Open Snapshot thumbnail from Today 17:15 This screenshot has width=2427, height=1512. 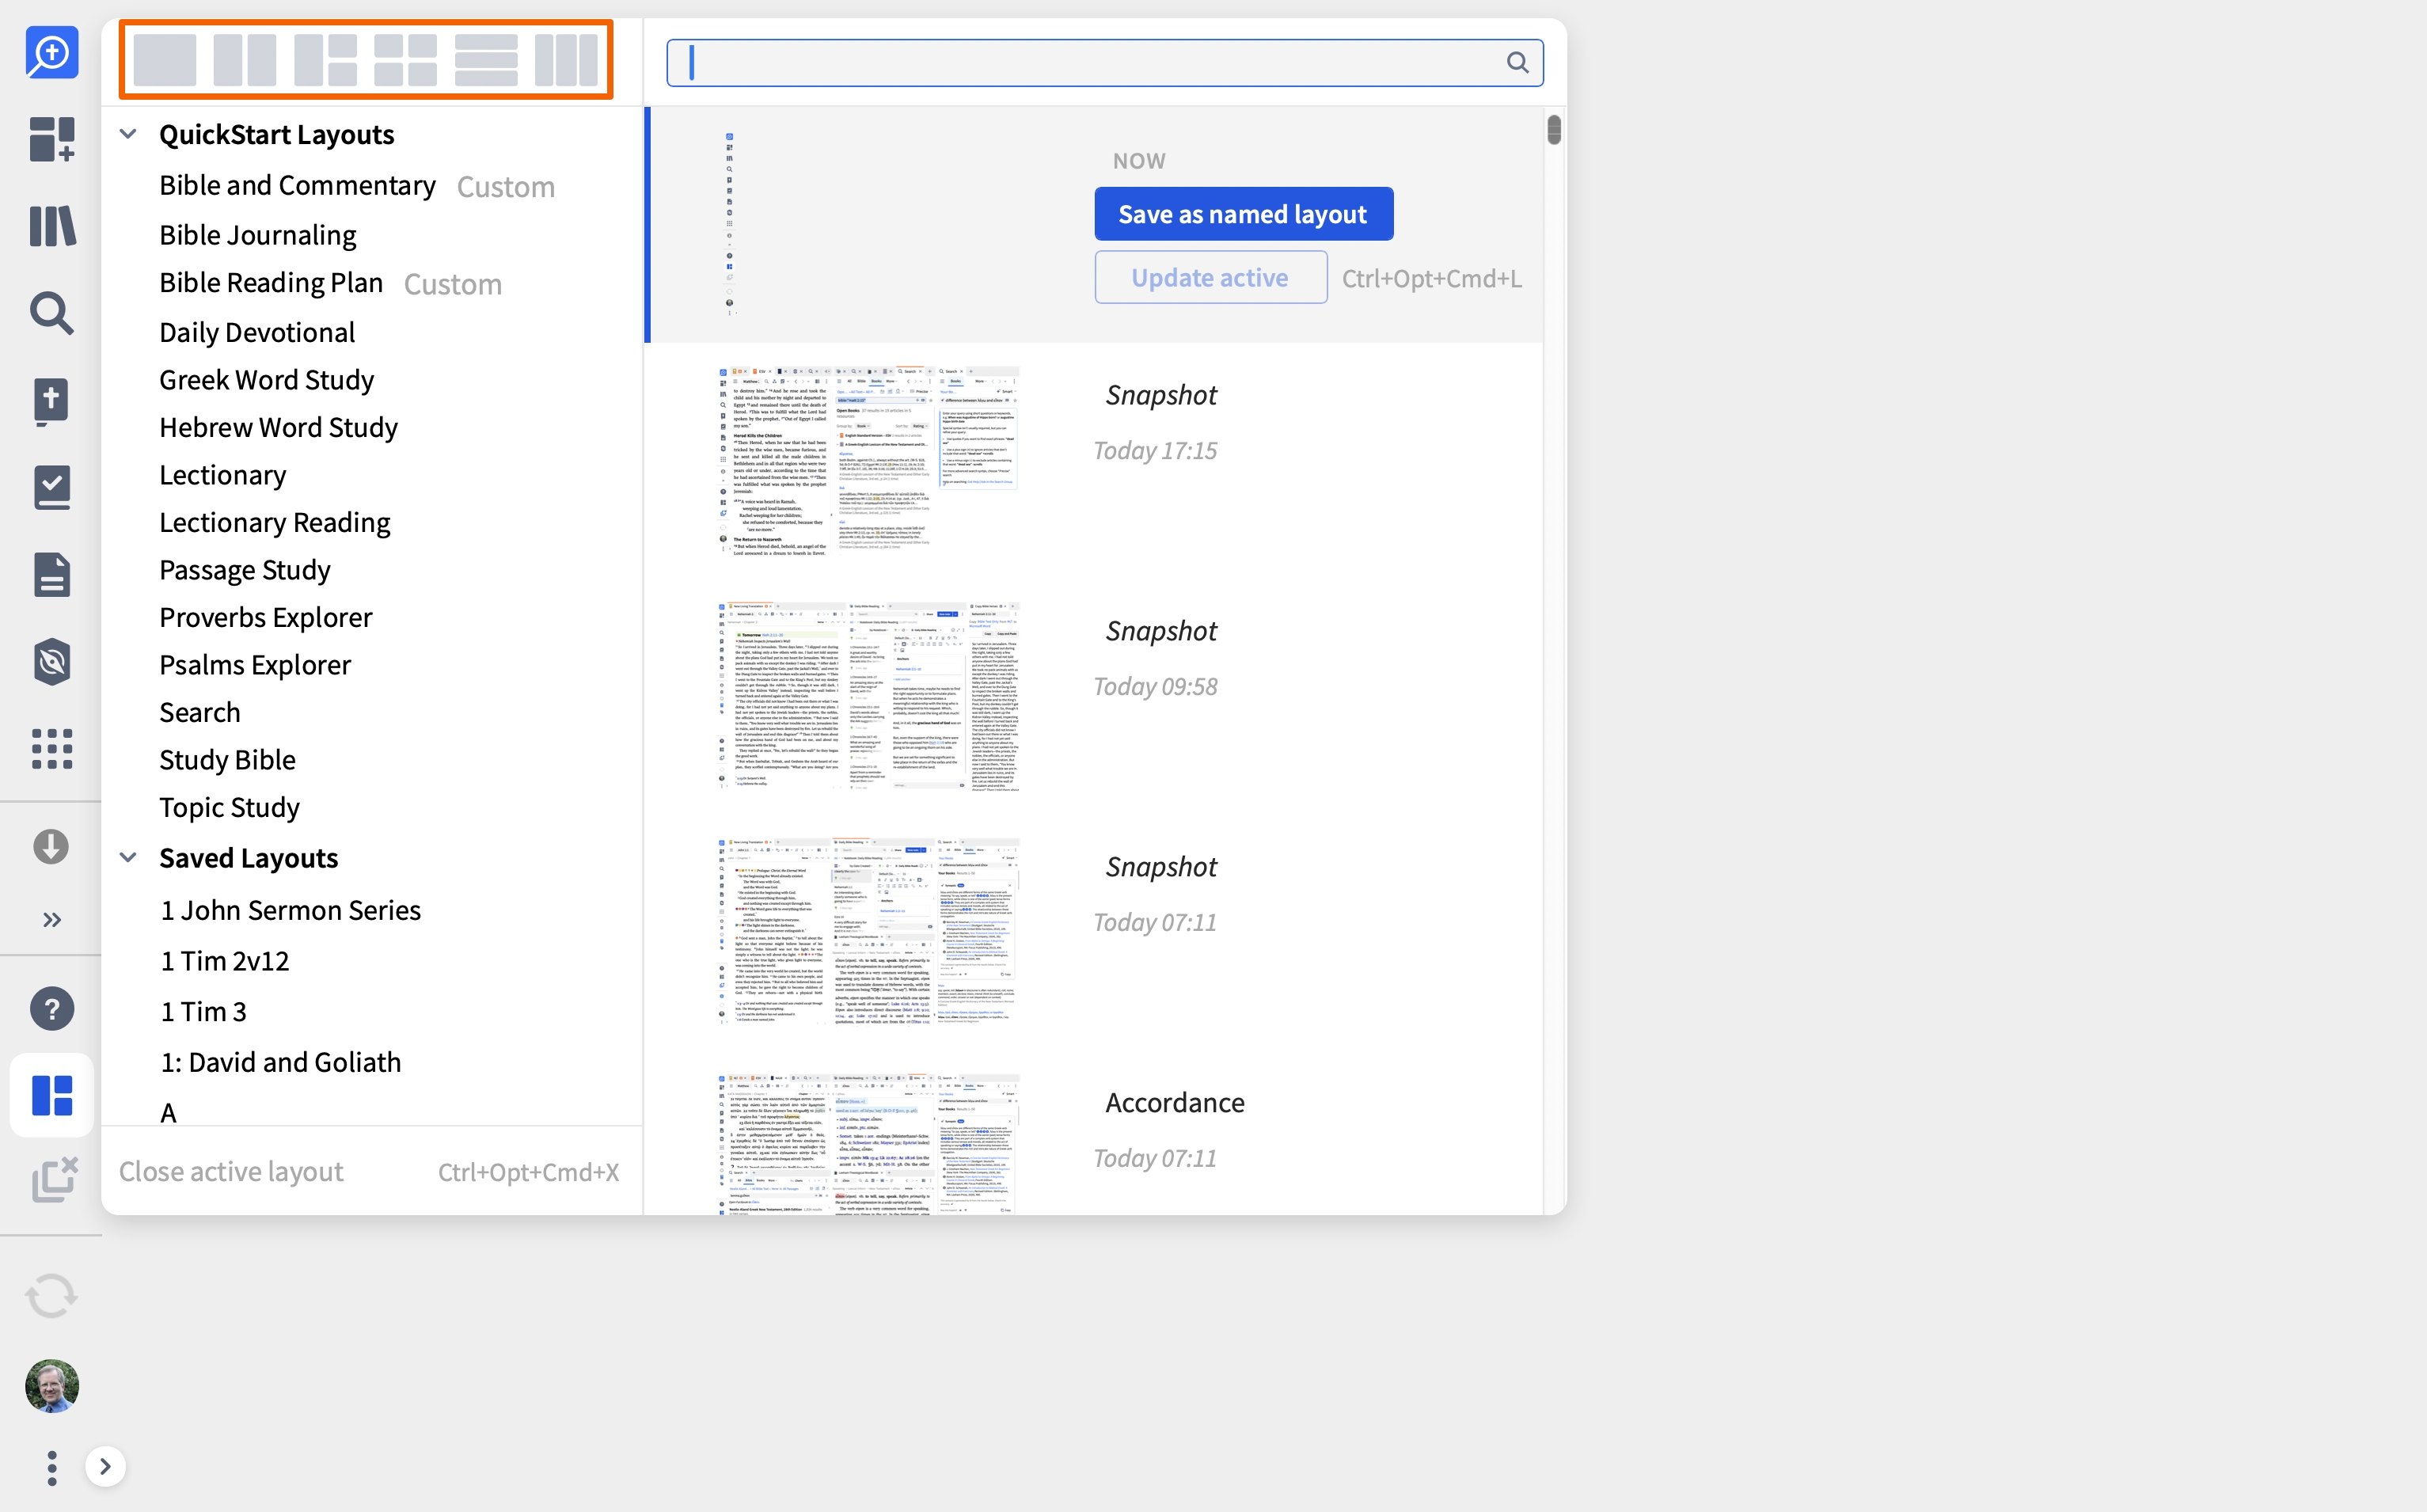point(868,461)
